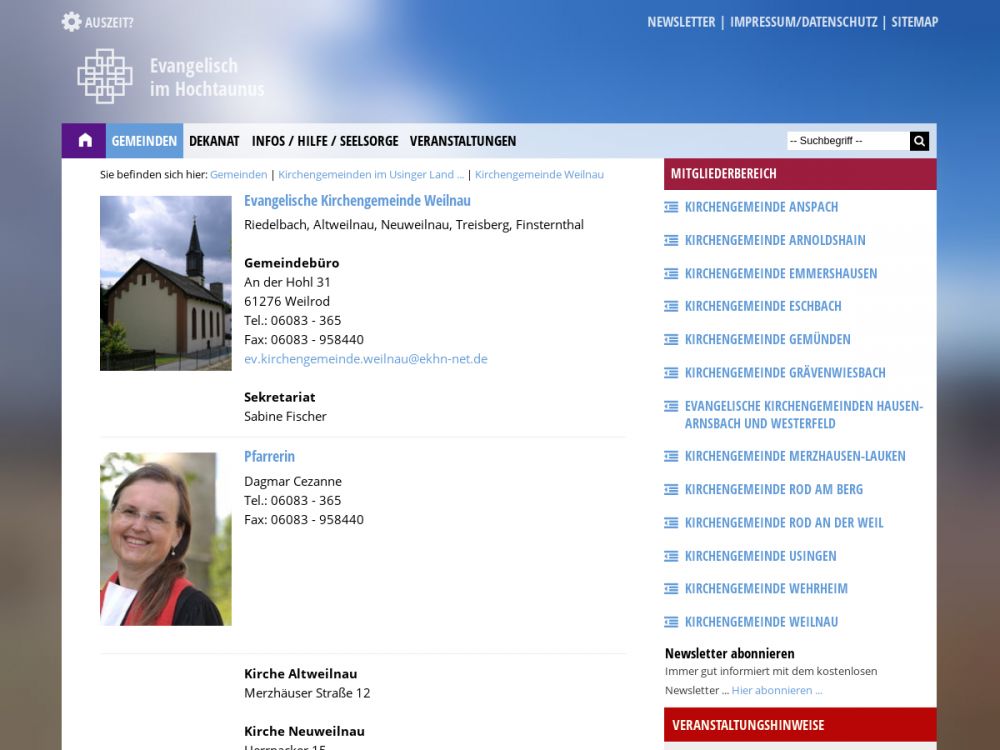Click the list icon beside Kirchengemeinde Eschbach
Viewport: 1000px width, 750px height.
(x=671, y=306)
